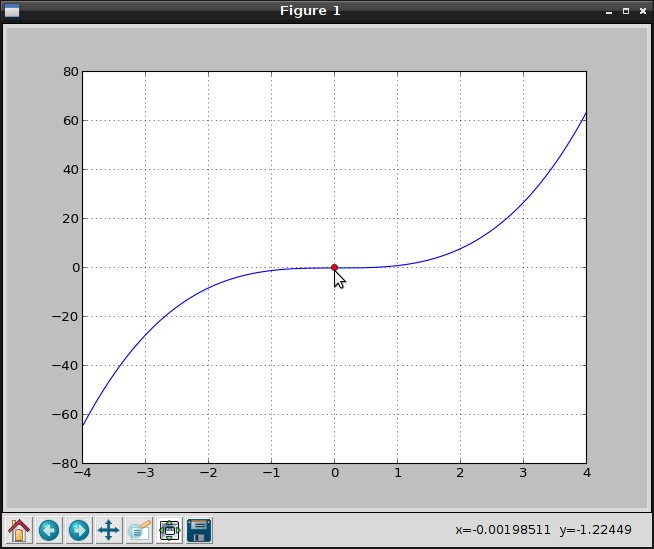Click the y-axis tick label −80
Screen dimensions: 654x549
click(x=66, y=464)
